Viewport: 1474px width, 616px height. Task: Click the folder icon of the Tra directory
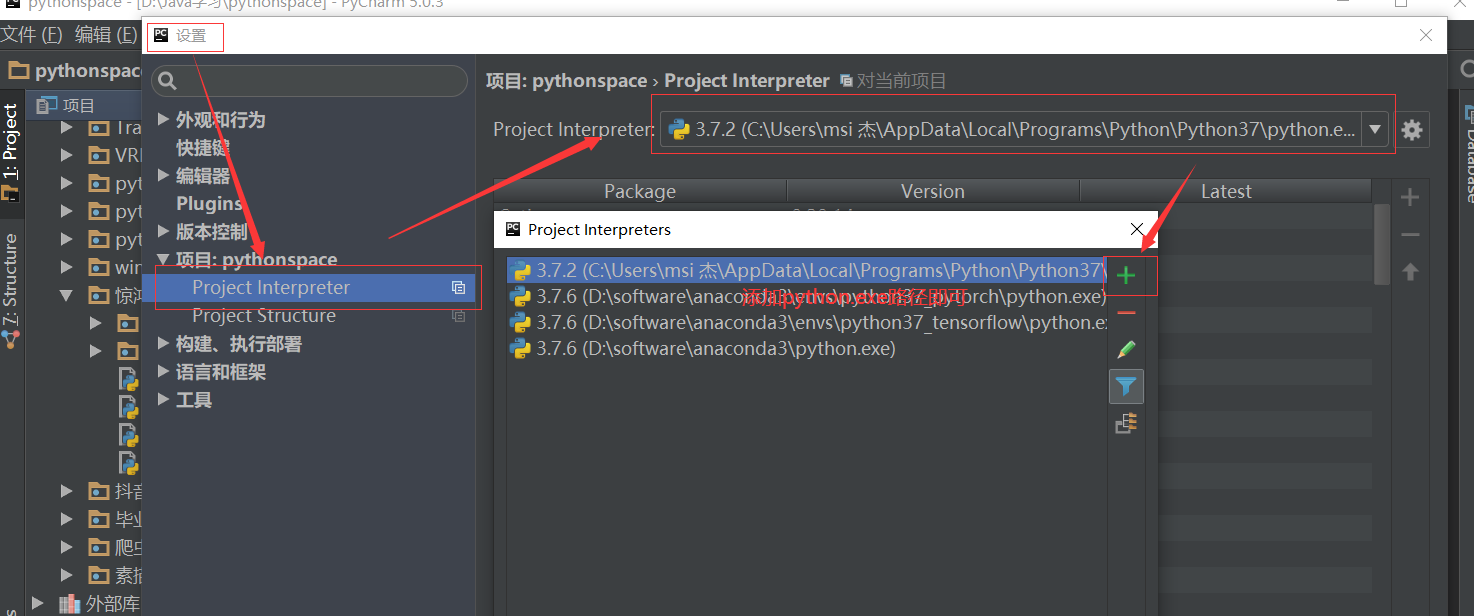coord(99,128)
